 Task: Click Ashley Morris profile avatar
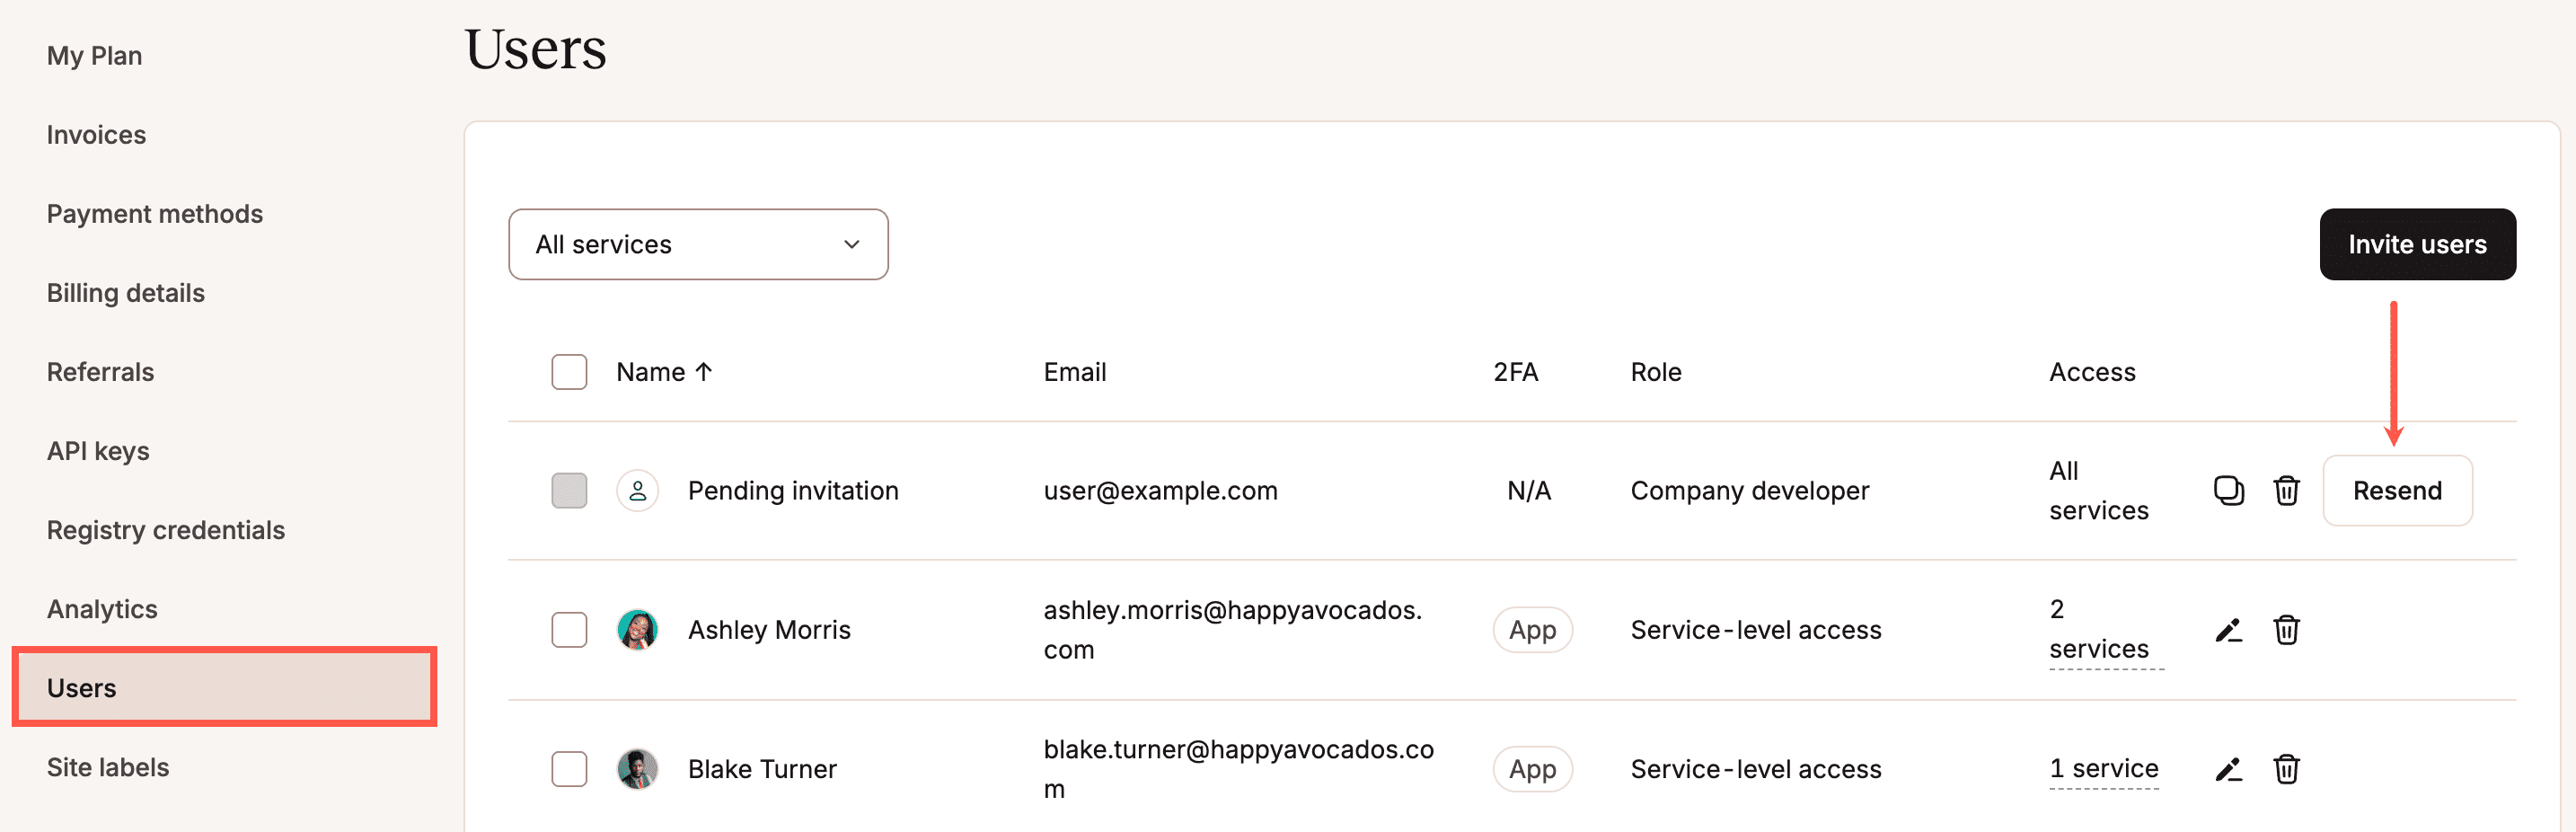point(637,630)
